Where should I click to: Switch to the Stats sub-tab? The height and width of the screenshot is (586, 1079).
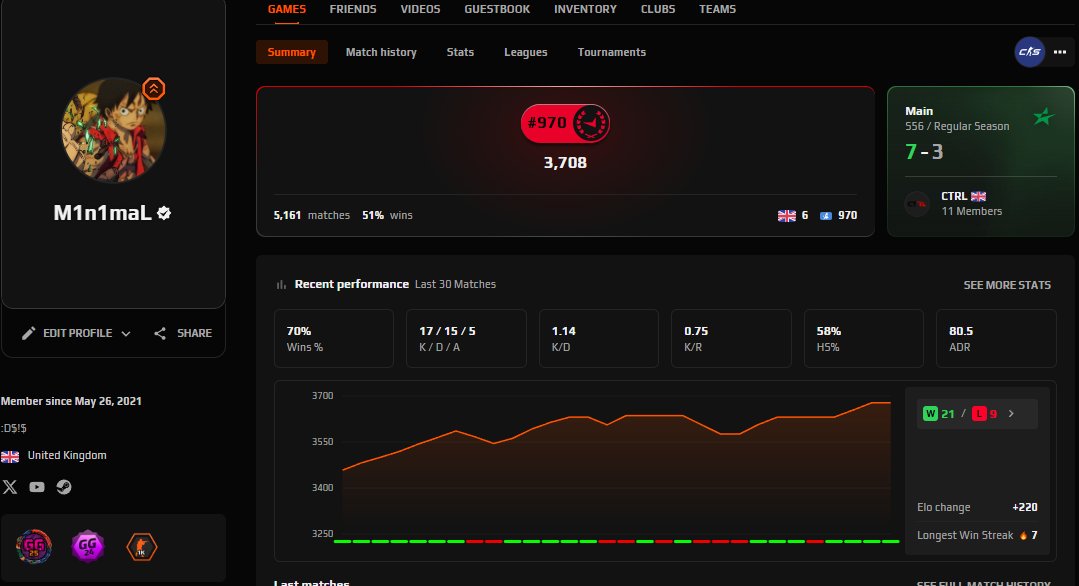(460, 52)
